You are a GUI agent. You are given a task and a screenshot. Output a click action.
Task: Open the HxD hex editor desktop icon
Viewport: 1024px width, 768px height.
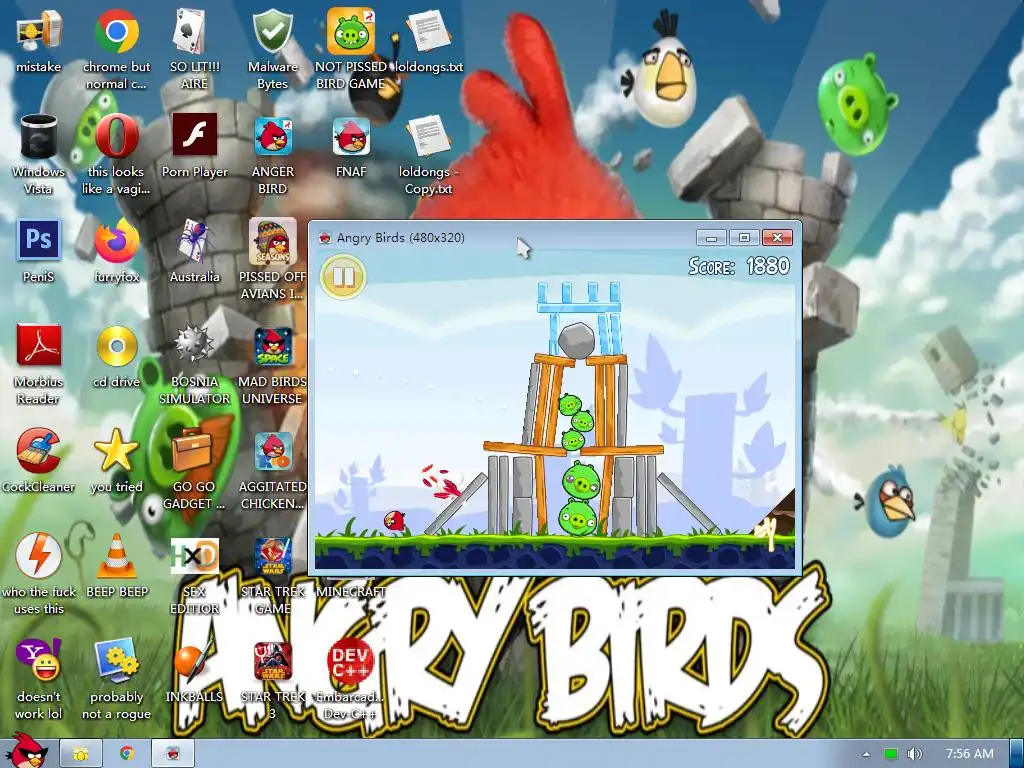click(195, 556)
